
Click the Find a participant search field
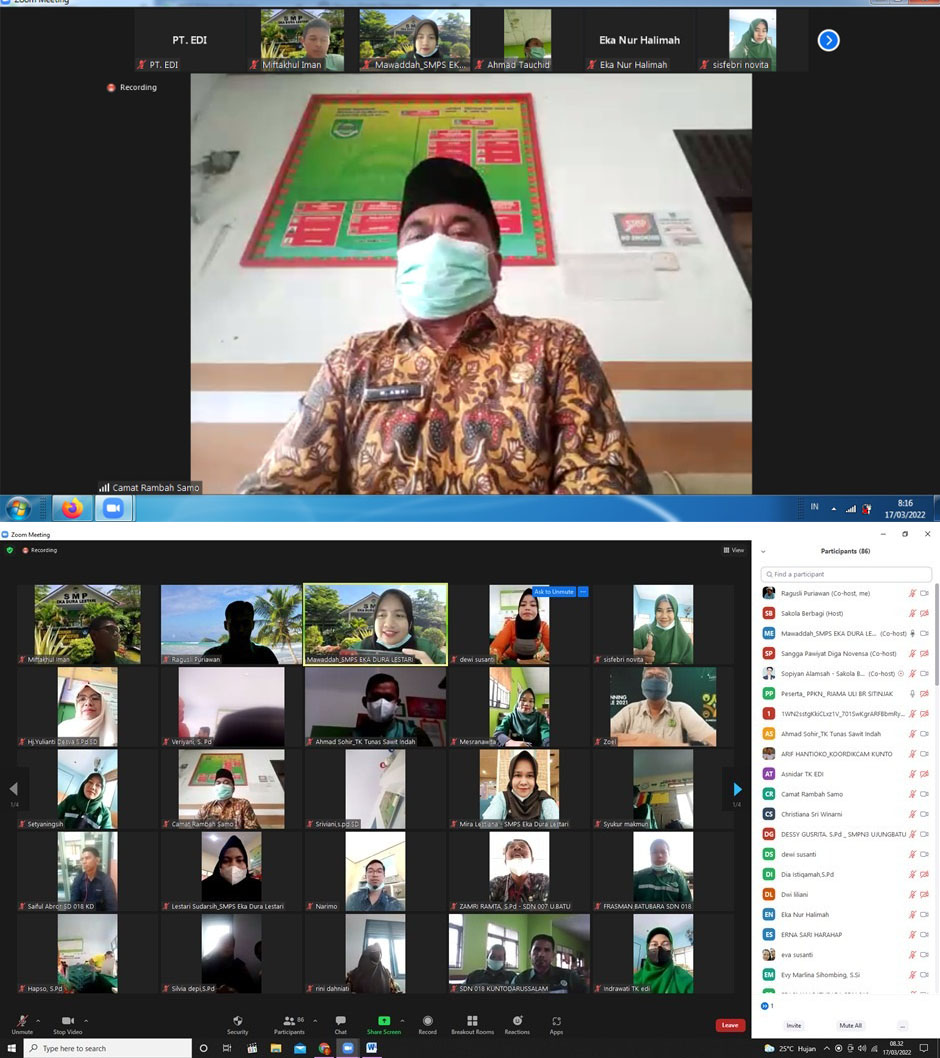846,574
